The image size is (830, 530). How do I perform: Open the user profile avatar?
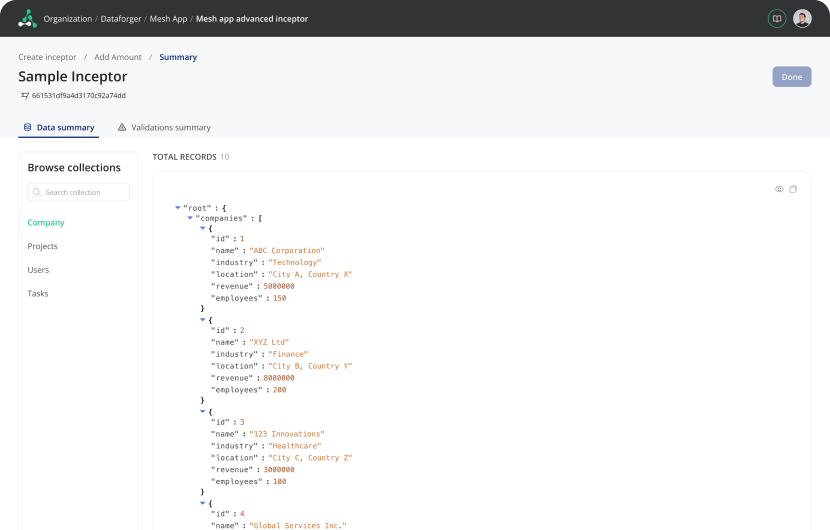[802, 18]
